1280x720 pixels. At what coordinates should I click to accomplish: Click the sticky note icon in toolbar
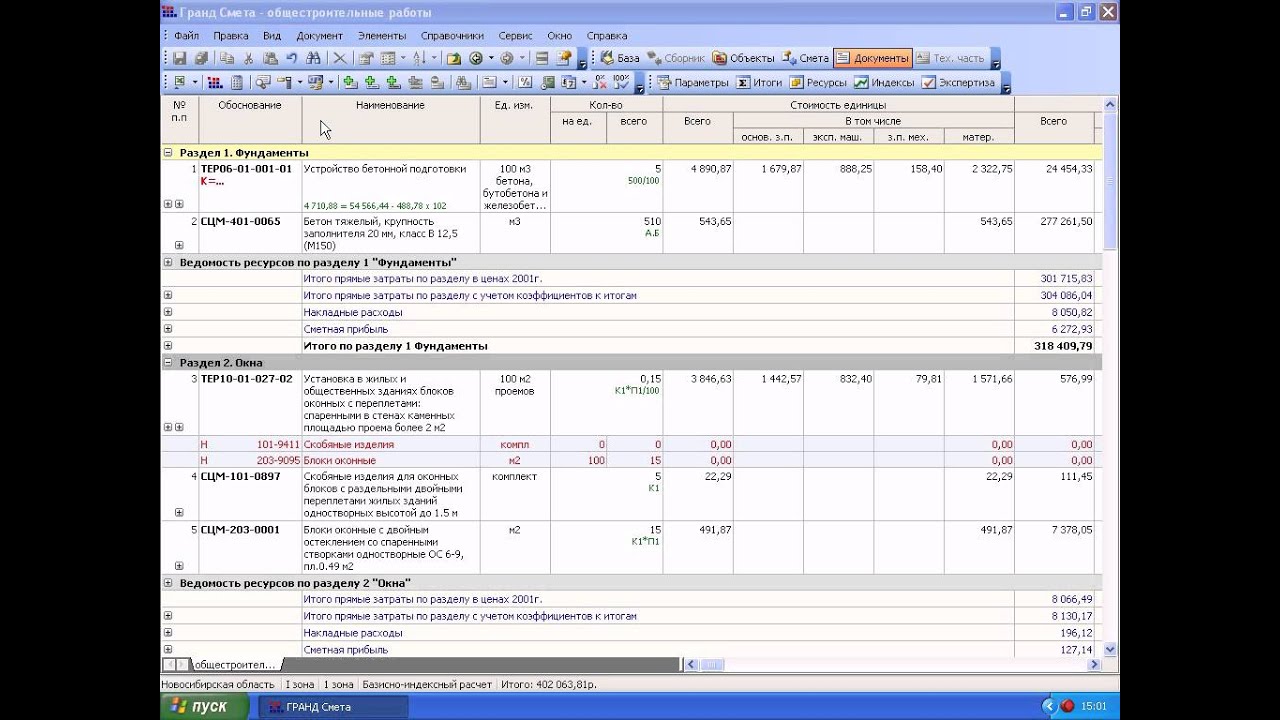tap(565, 59)
